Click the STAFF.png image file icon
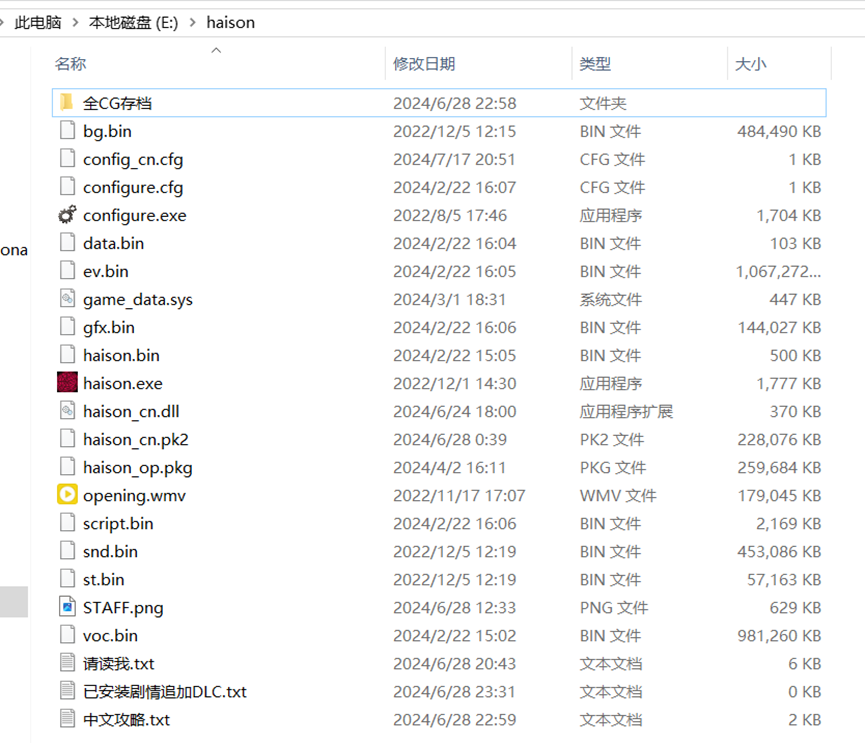 tap(67, 607)
